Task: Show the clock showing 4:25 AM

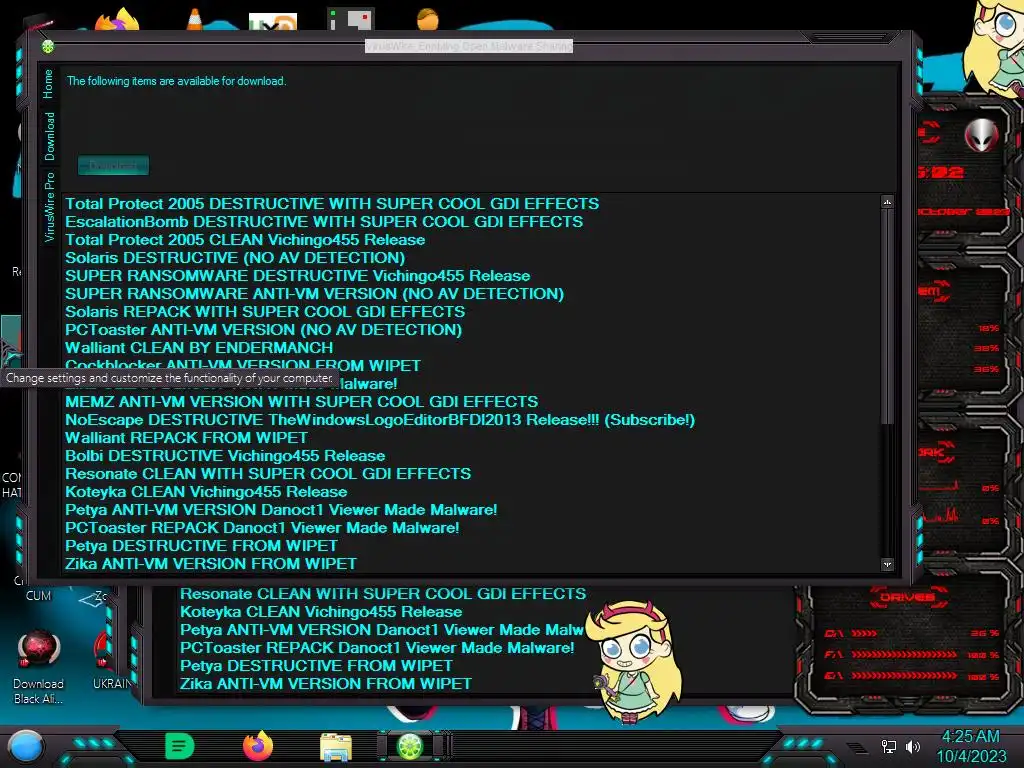Action: click(971, 746)
